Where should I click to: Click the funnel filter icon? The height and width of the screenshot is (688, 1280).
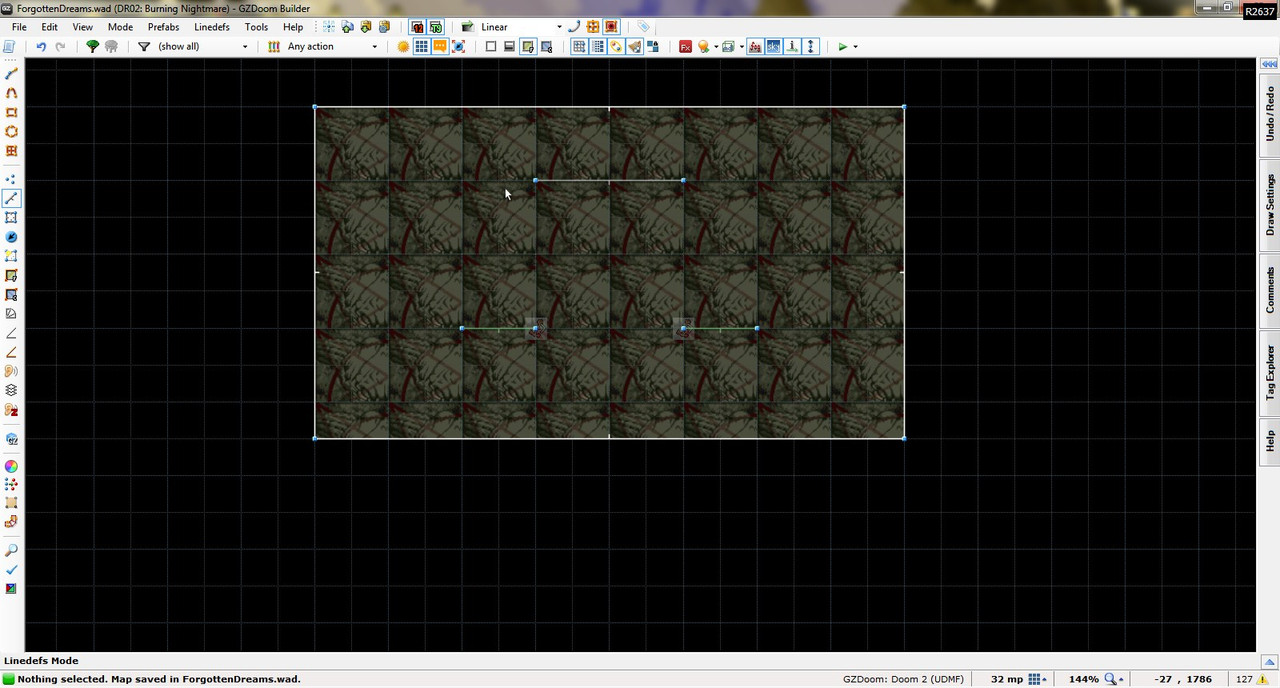144,47
